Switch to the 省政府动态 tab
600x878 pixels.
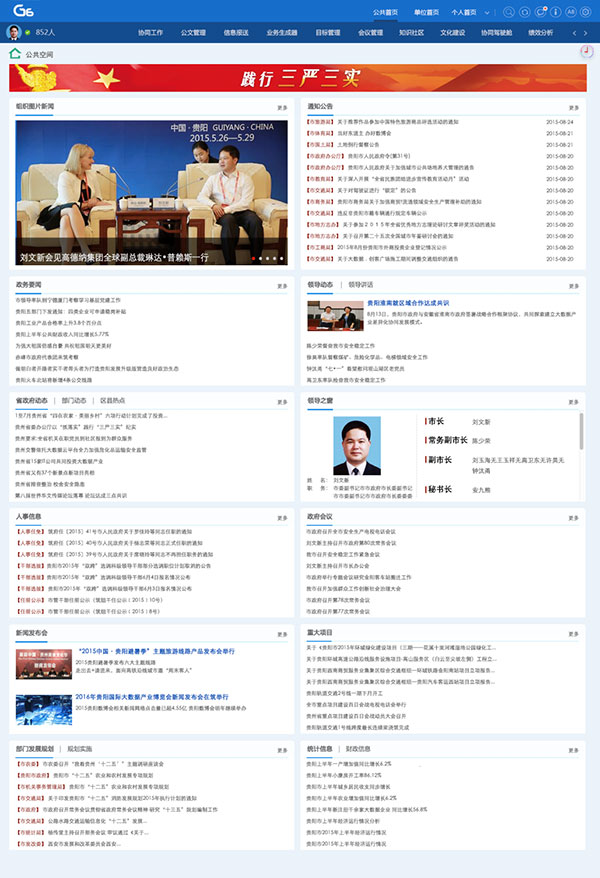32,400
